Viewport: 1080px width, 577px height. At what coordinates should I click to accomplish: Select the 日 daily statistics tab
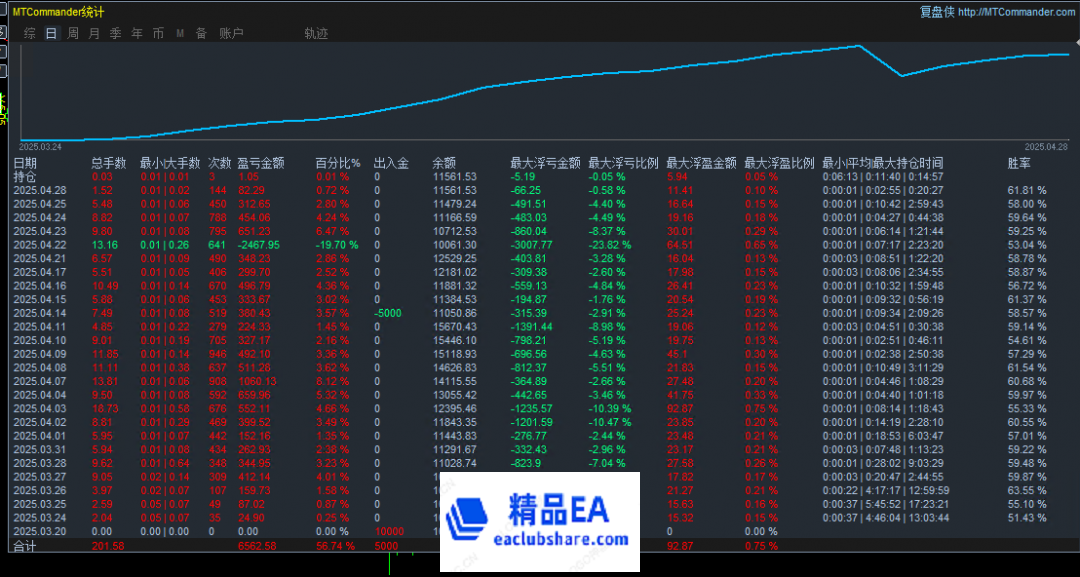click(x=51, y=33)
